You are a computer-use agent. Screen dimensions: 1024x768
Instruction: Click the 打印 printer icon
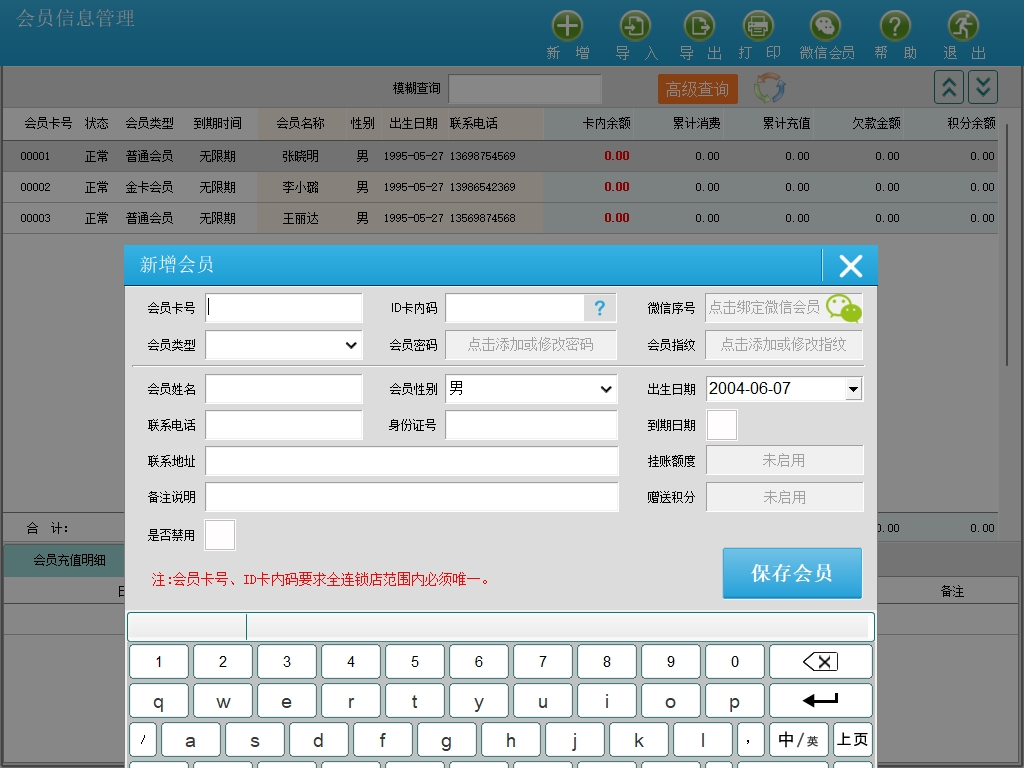click(x=758, y=26)
